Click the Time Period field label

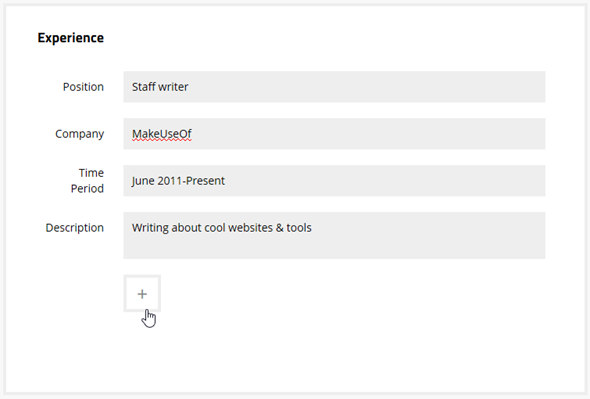(87, 181)
